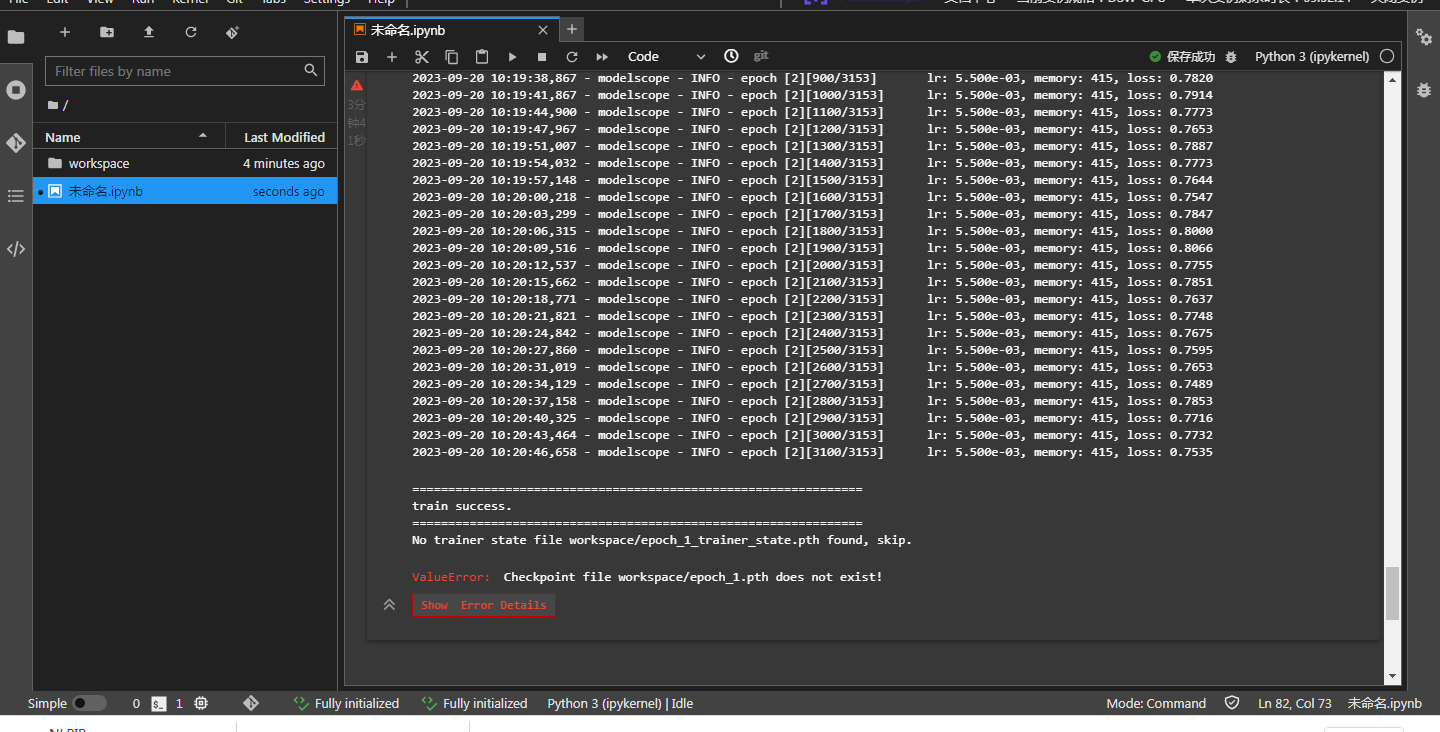Interrupt the kernel with stop icon
Screen dimensions: 1440x732
coord(542,57)
